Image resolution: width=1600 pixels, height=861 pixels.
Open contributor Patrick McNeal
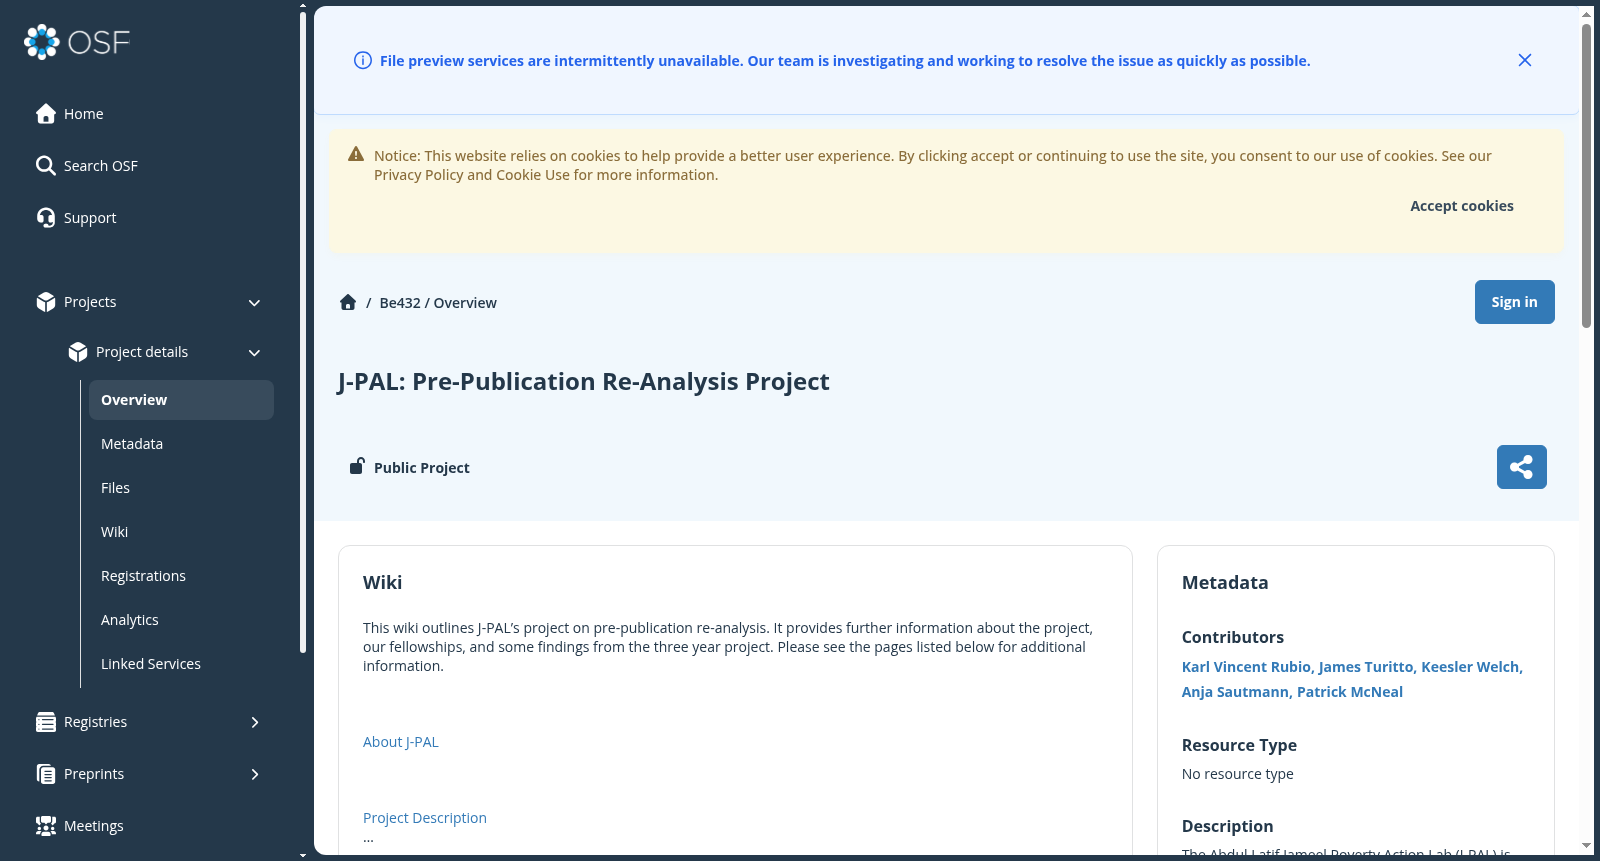(x=1350, y=692)
